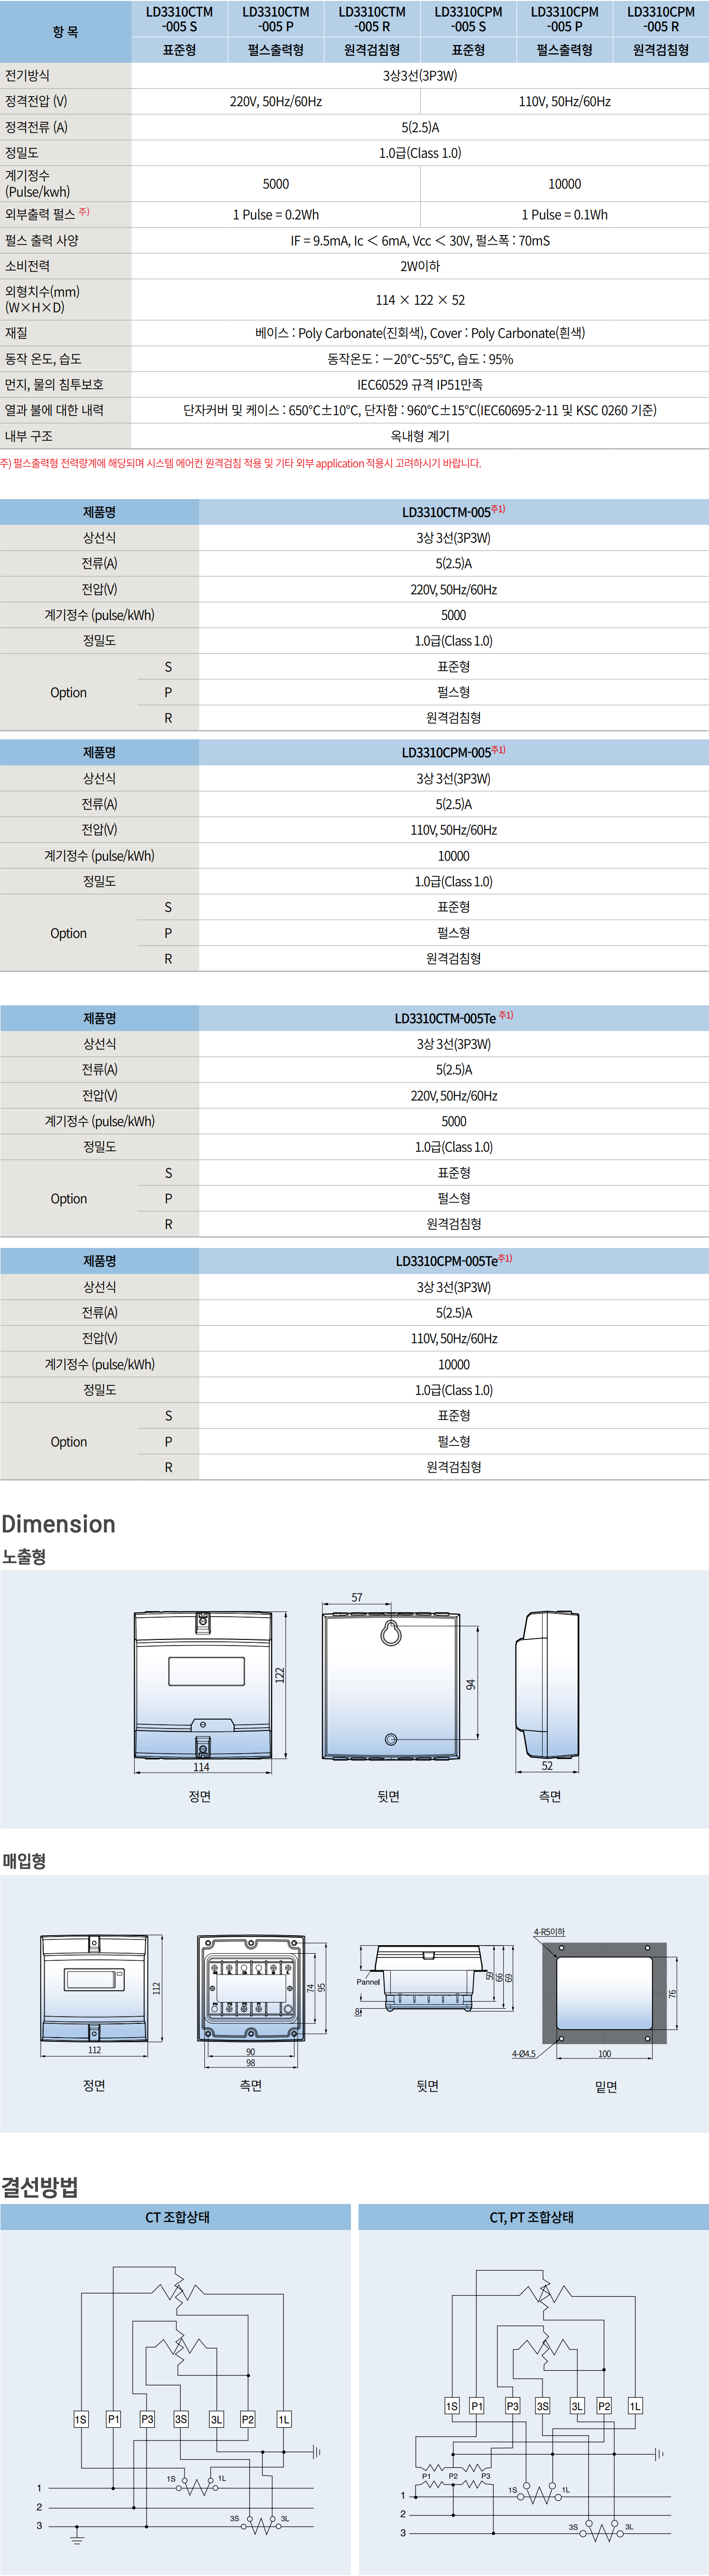The height and width of the screenshot is (2576, 709).
Task: Click the LD3310CPM-005 R column header
Action: click(x=661, y=19)
